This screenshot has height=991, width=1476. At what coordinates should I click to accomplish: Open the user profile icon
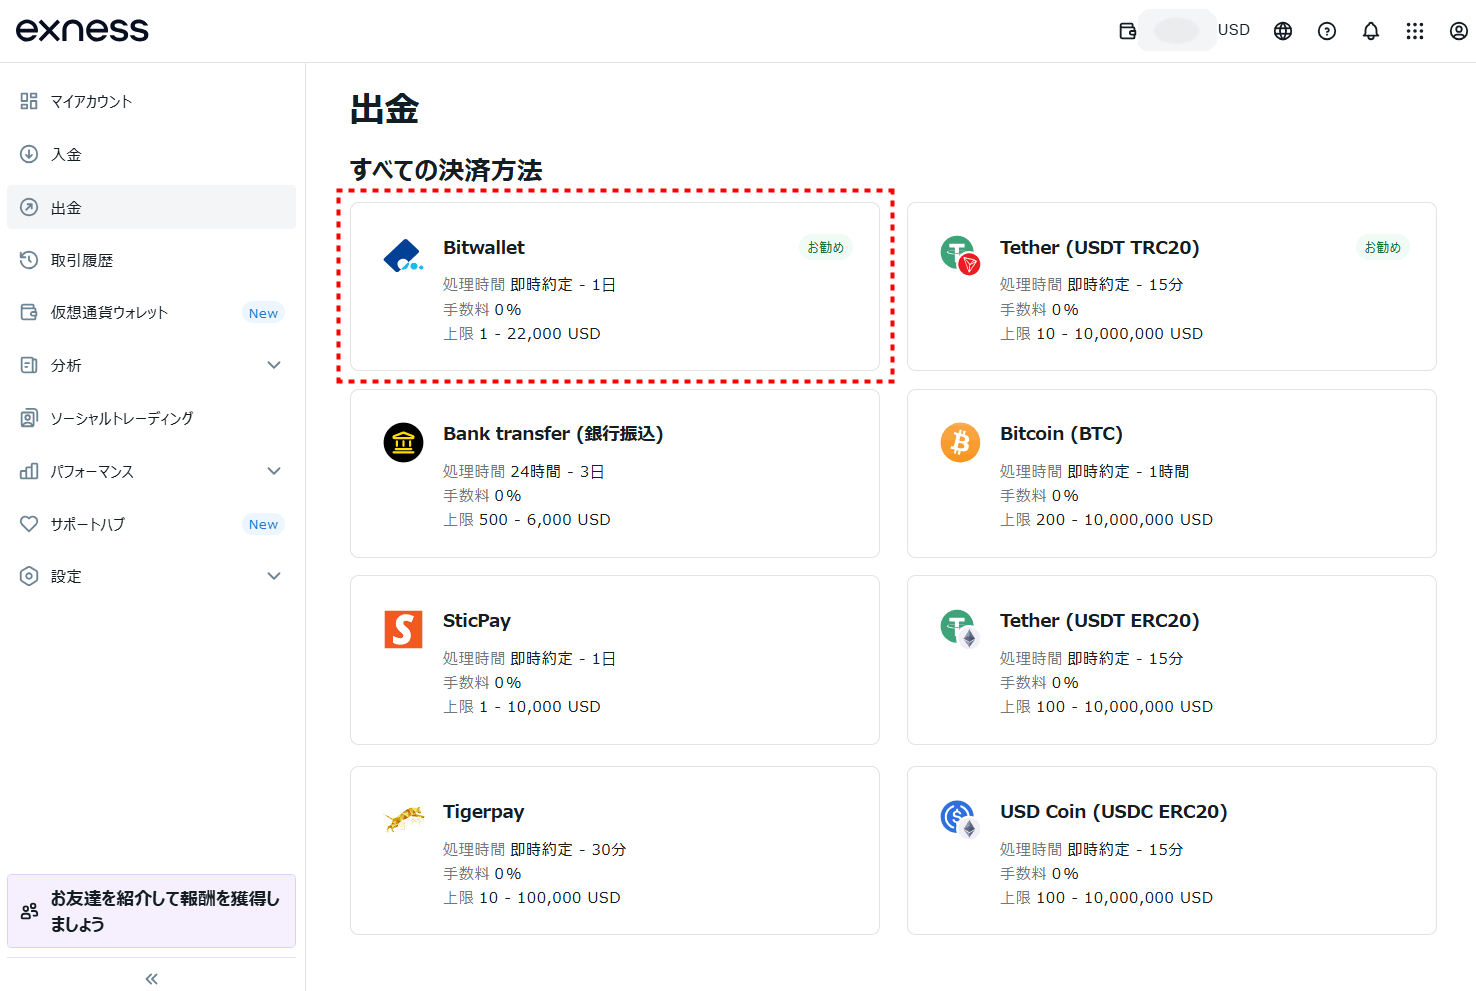pos(1459,31)
